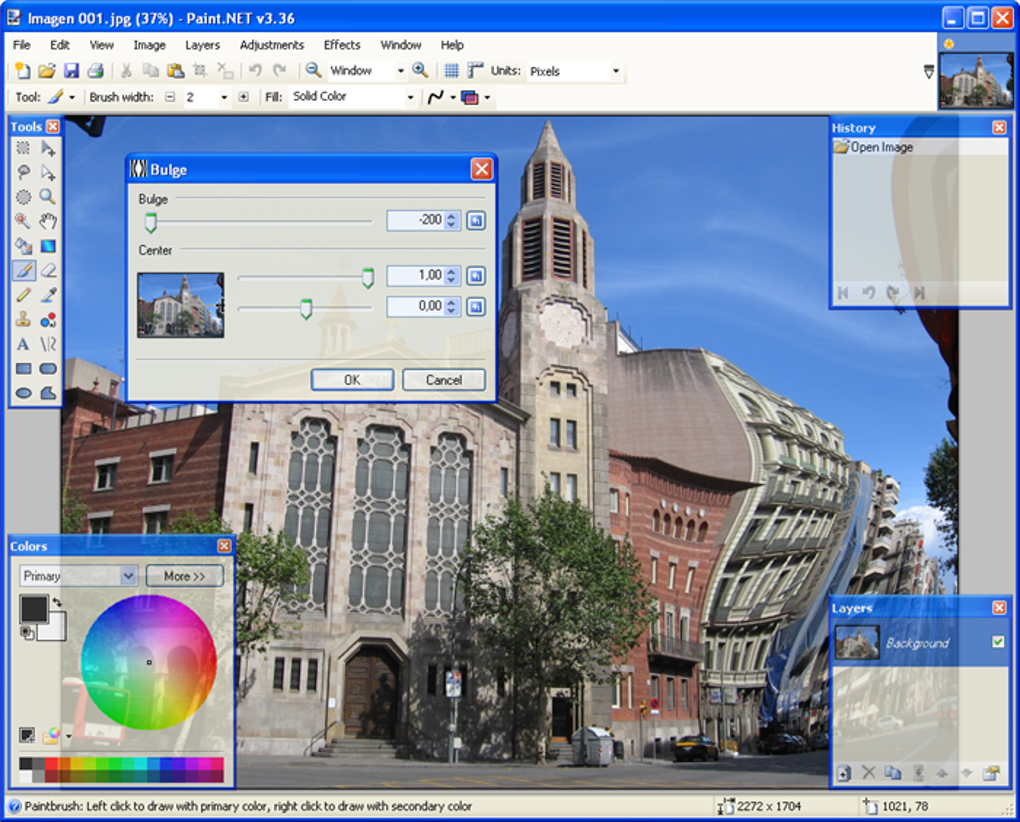Click OK in the Bulge dialog
The image size is (1020, 822).
(352, 380)
